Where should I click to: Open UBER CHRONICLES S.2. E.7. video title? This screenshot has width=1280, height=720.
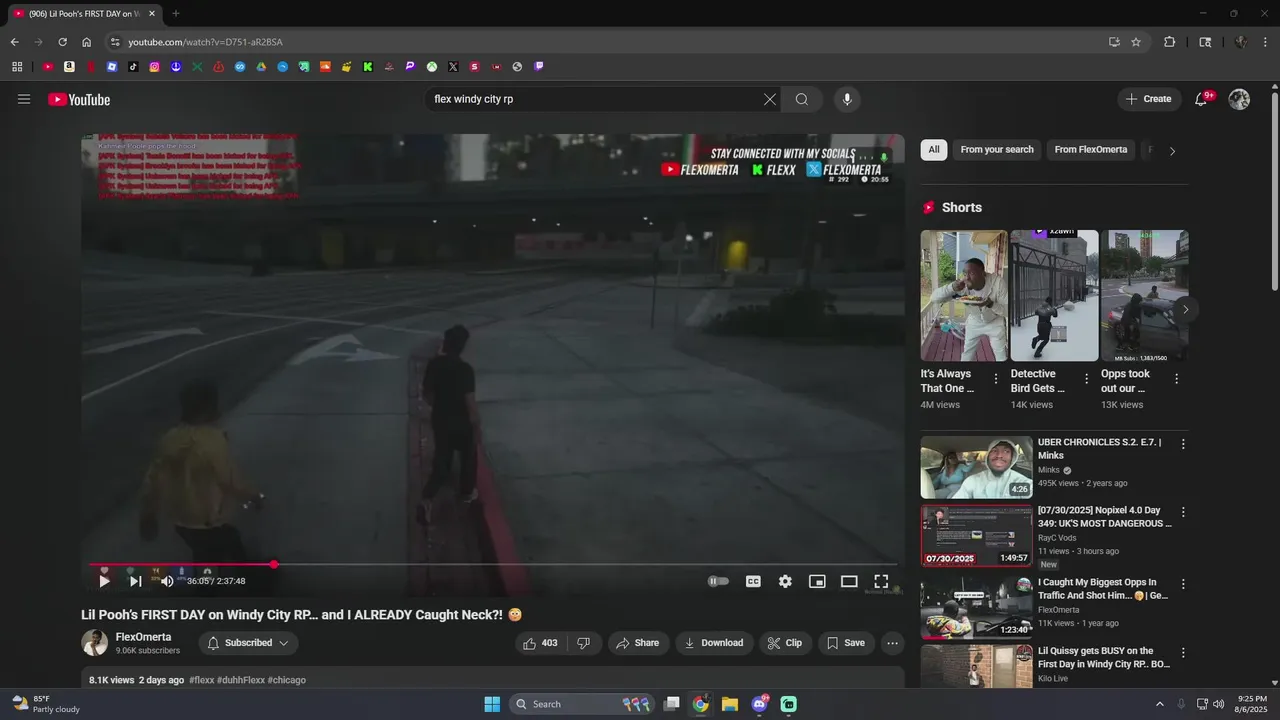(1100, 448)
